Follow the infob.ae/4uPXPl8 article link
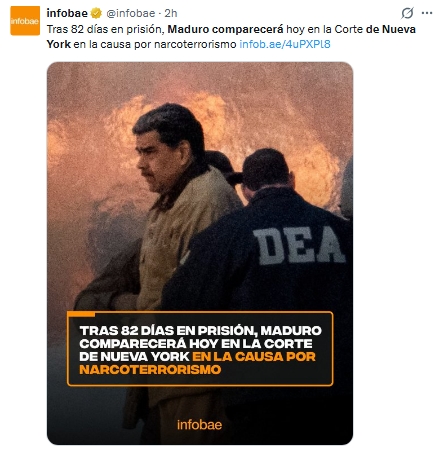This screenshot has width=439, height=451. 285,44
